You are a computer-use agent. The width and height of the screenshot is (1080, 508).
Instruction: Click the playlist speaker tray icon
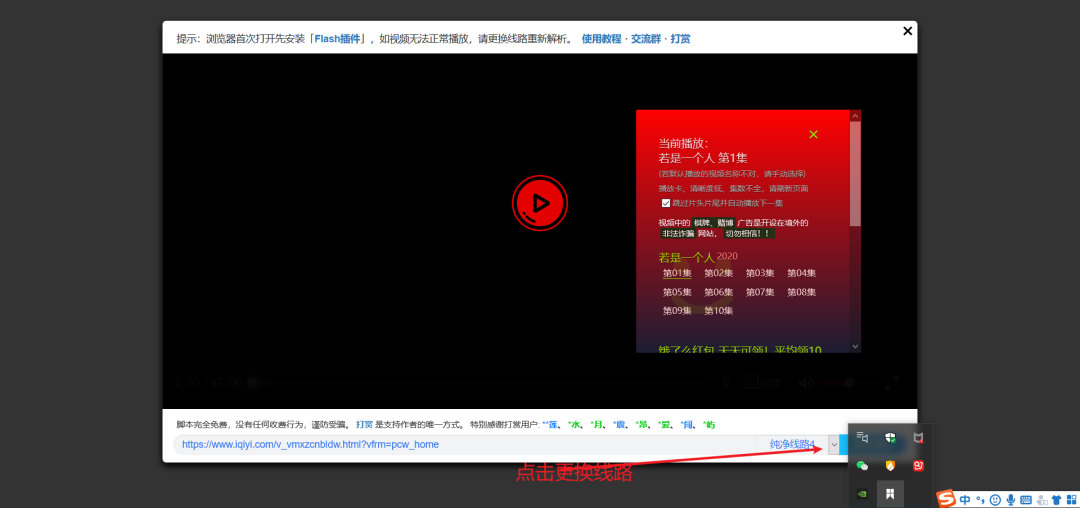point(862,436)
